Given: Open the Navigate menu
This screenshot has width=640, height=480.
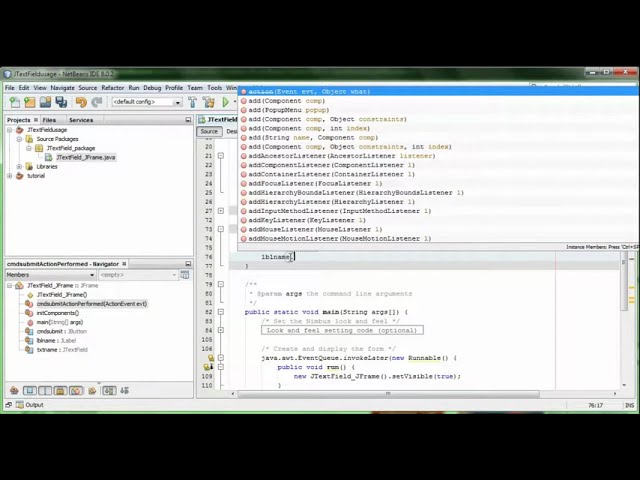Looking at the screenshot, I should click(x=62, y=88).
